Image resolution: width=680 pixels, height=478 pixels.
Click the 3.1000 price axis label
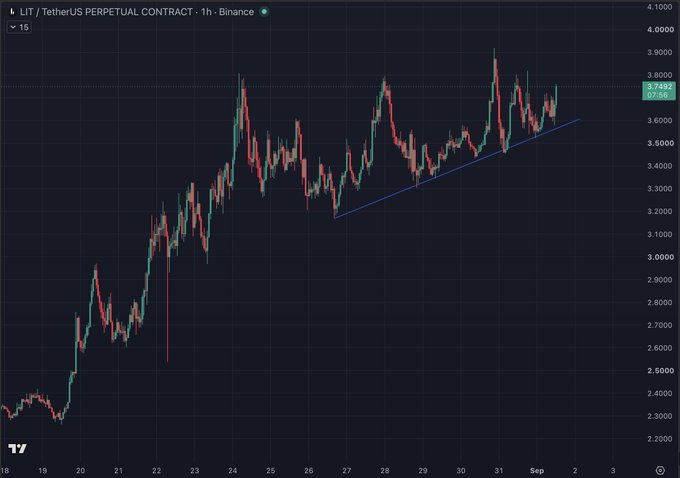pyautogui.click(x=660, y=234)
